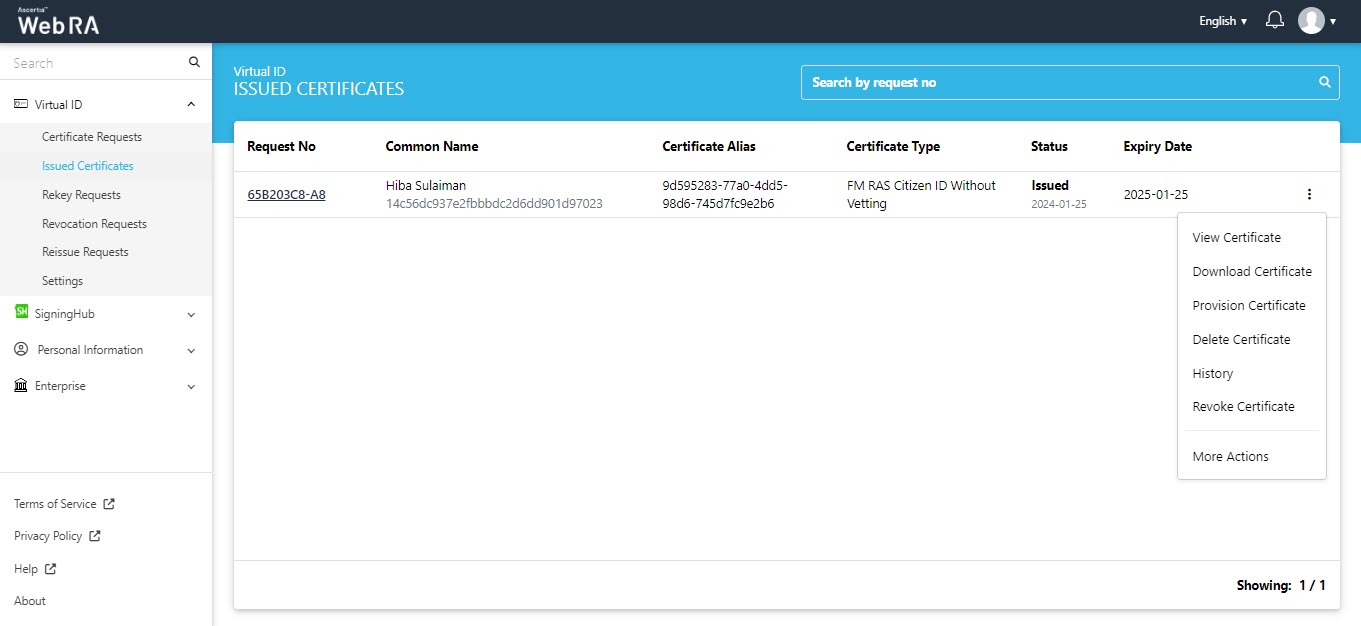This screenshot has height=626, width=1361.
Task: Open Rekey Requests page
Action: (x=81, y=195)
